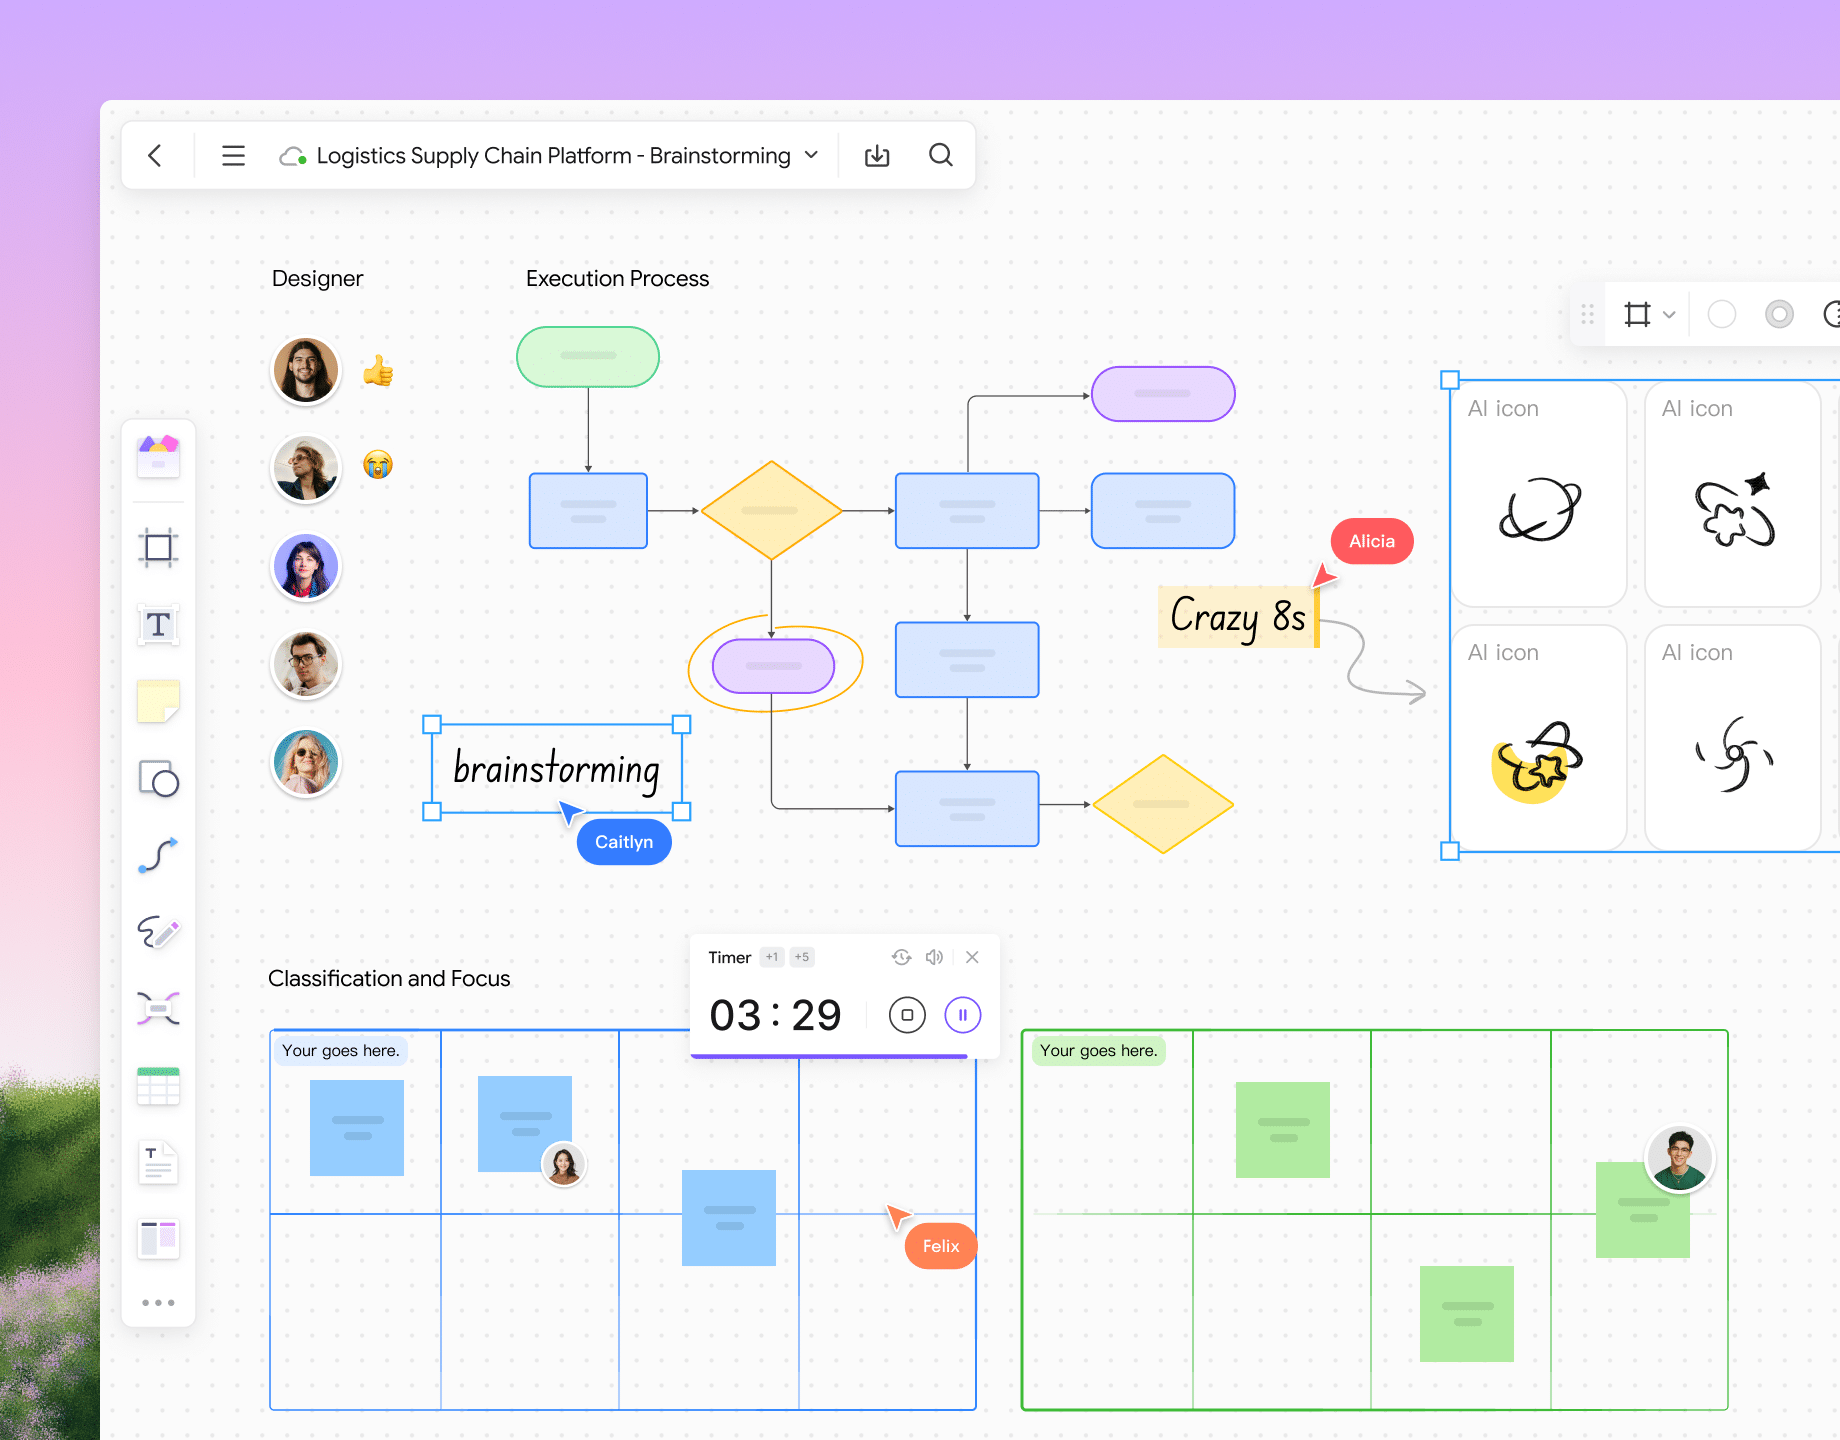Screen dimensions: 1840x1440
Task: Select the Frame tool in left sidebar
Action: [158, 548]
